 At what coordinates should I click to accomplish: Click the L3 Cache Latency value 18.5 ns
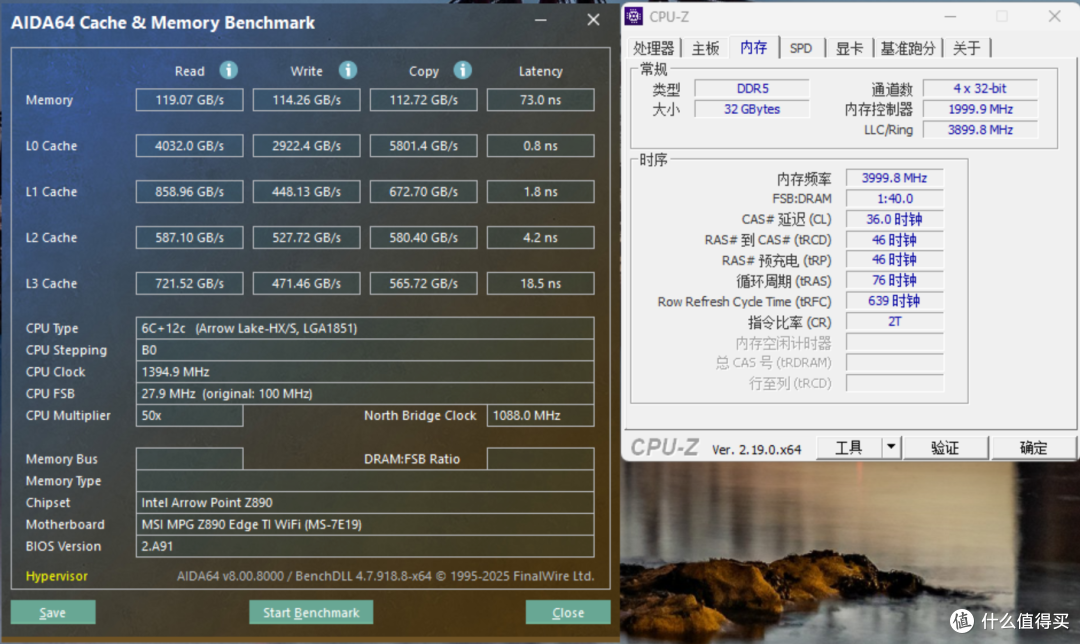(x=541, y=283)
